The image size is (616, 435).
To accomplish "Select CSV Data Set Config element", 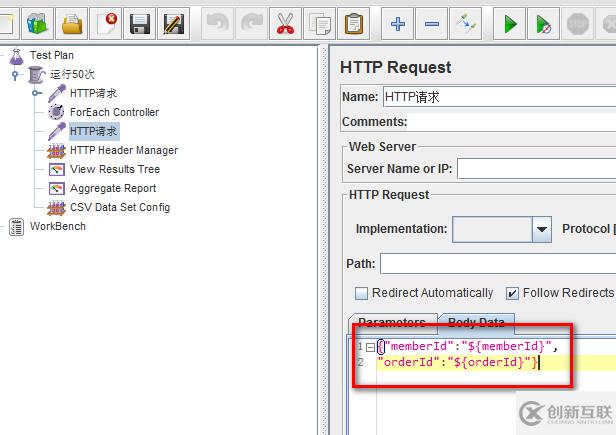I will coord(120,207).
